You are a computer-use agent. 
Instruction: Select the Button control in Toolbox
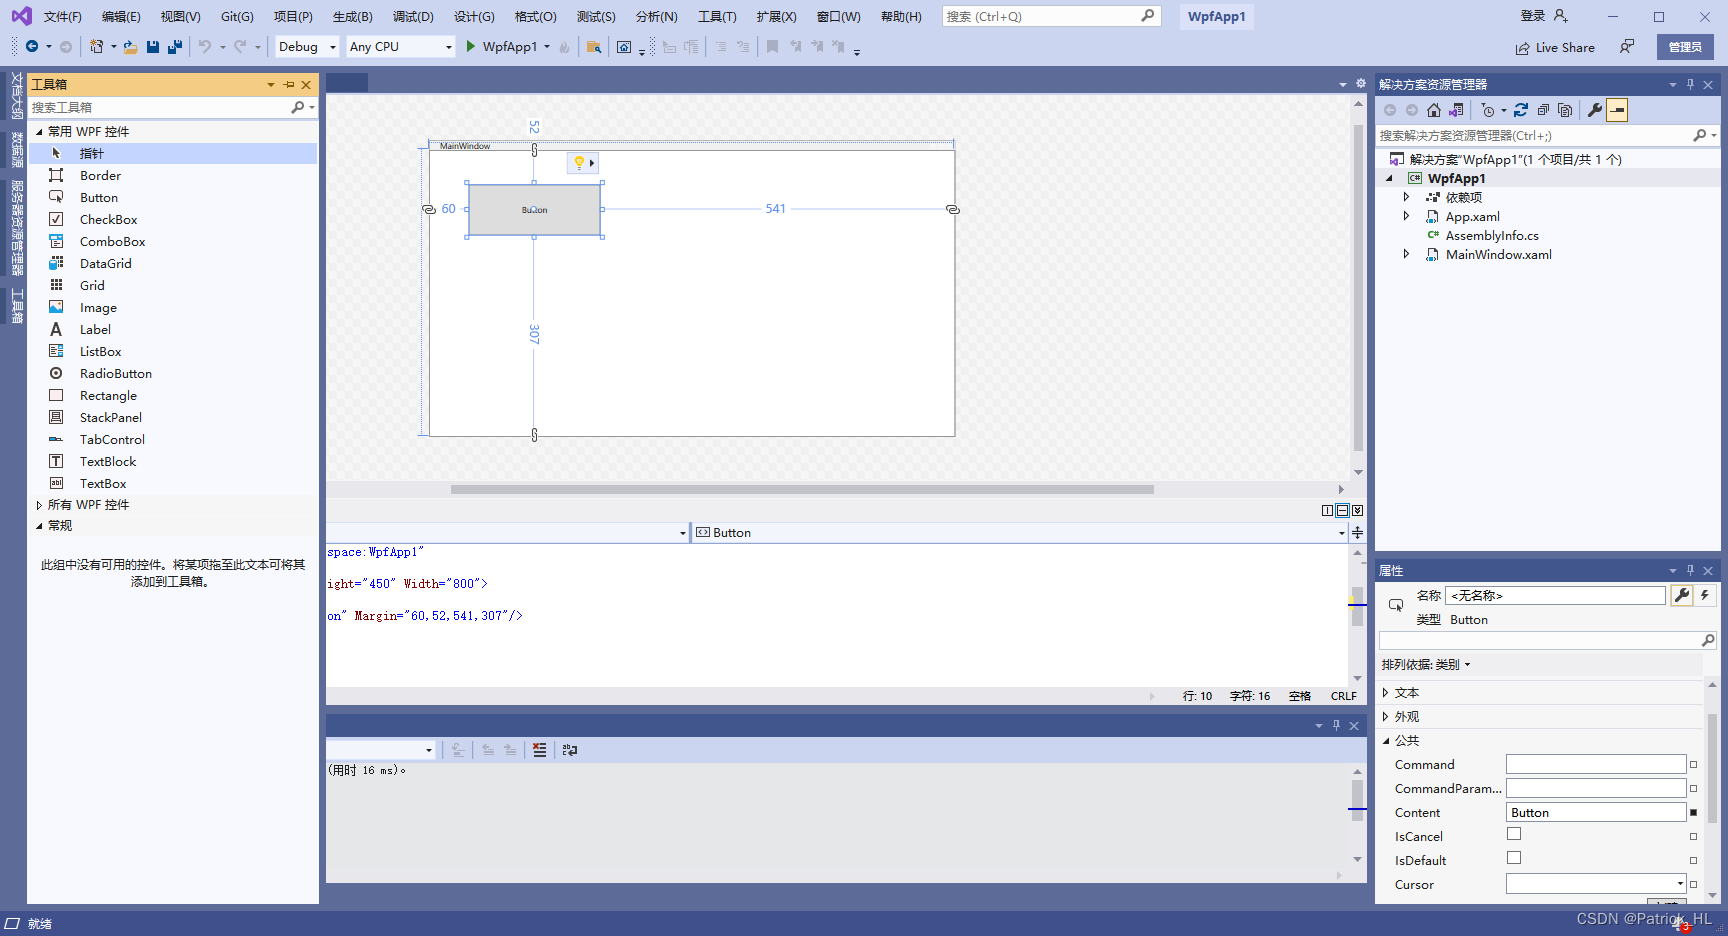pyautogui.click(x=173, y=197)
